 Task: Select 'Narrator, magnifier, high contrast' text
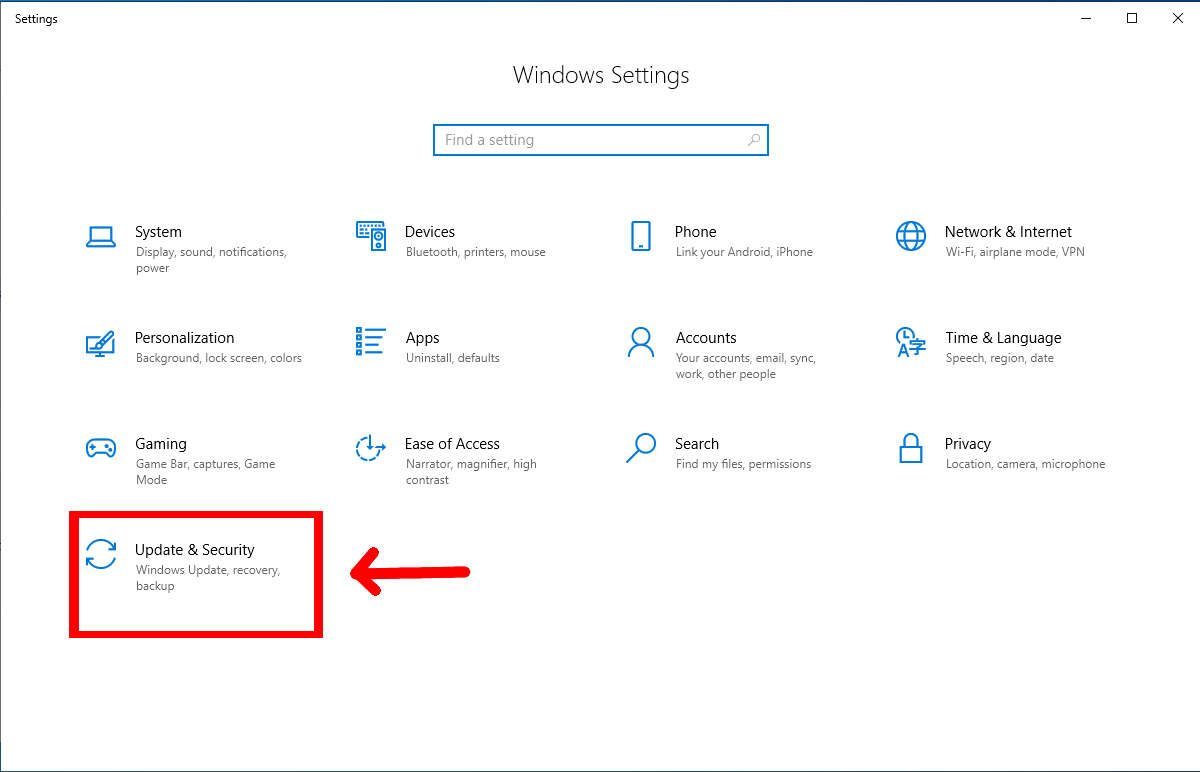[471, 472]
